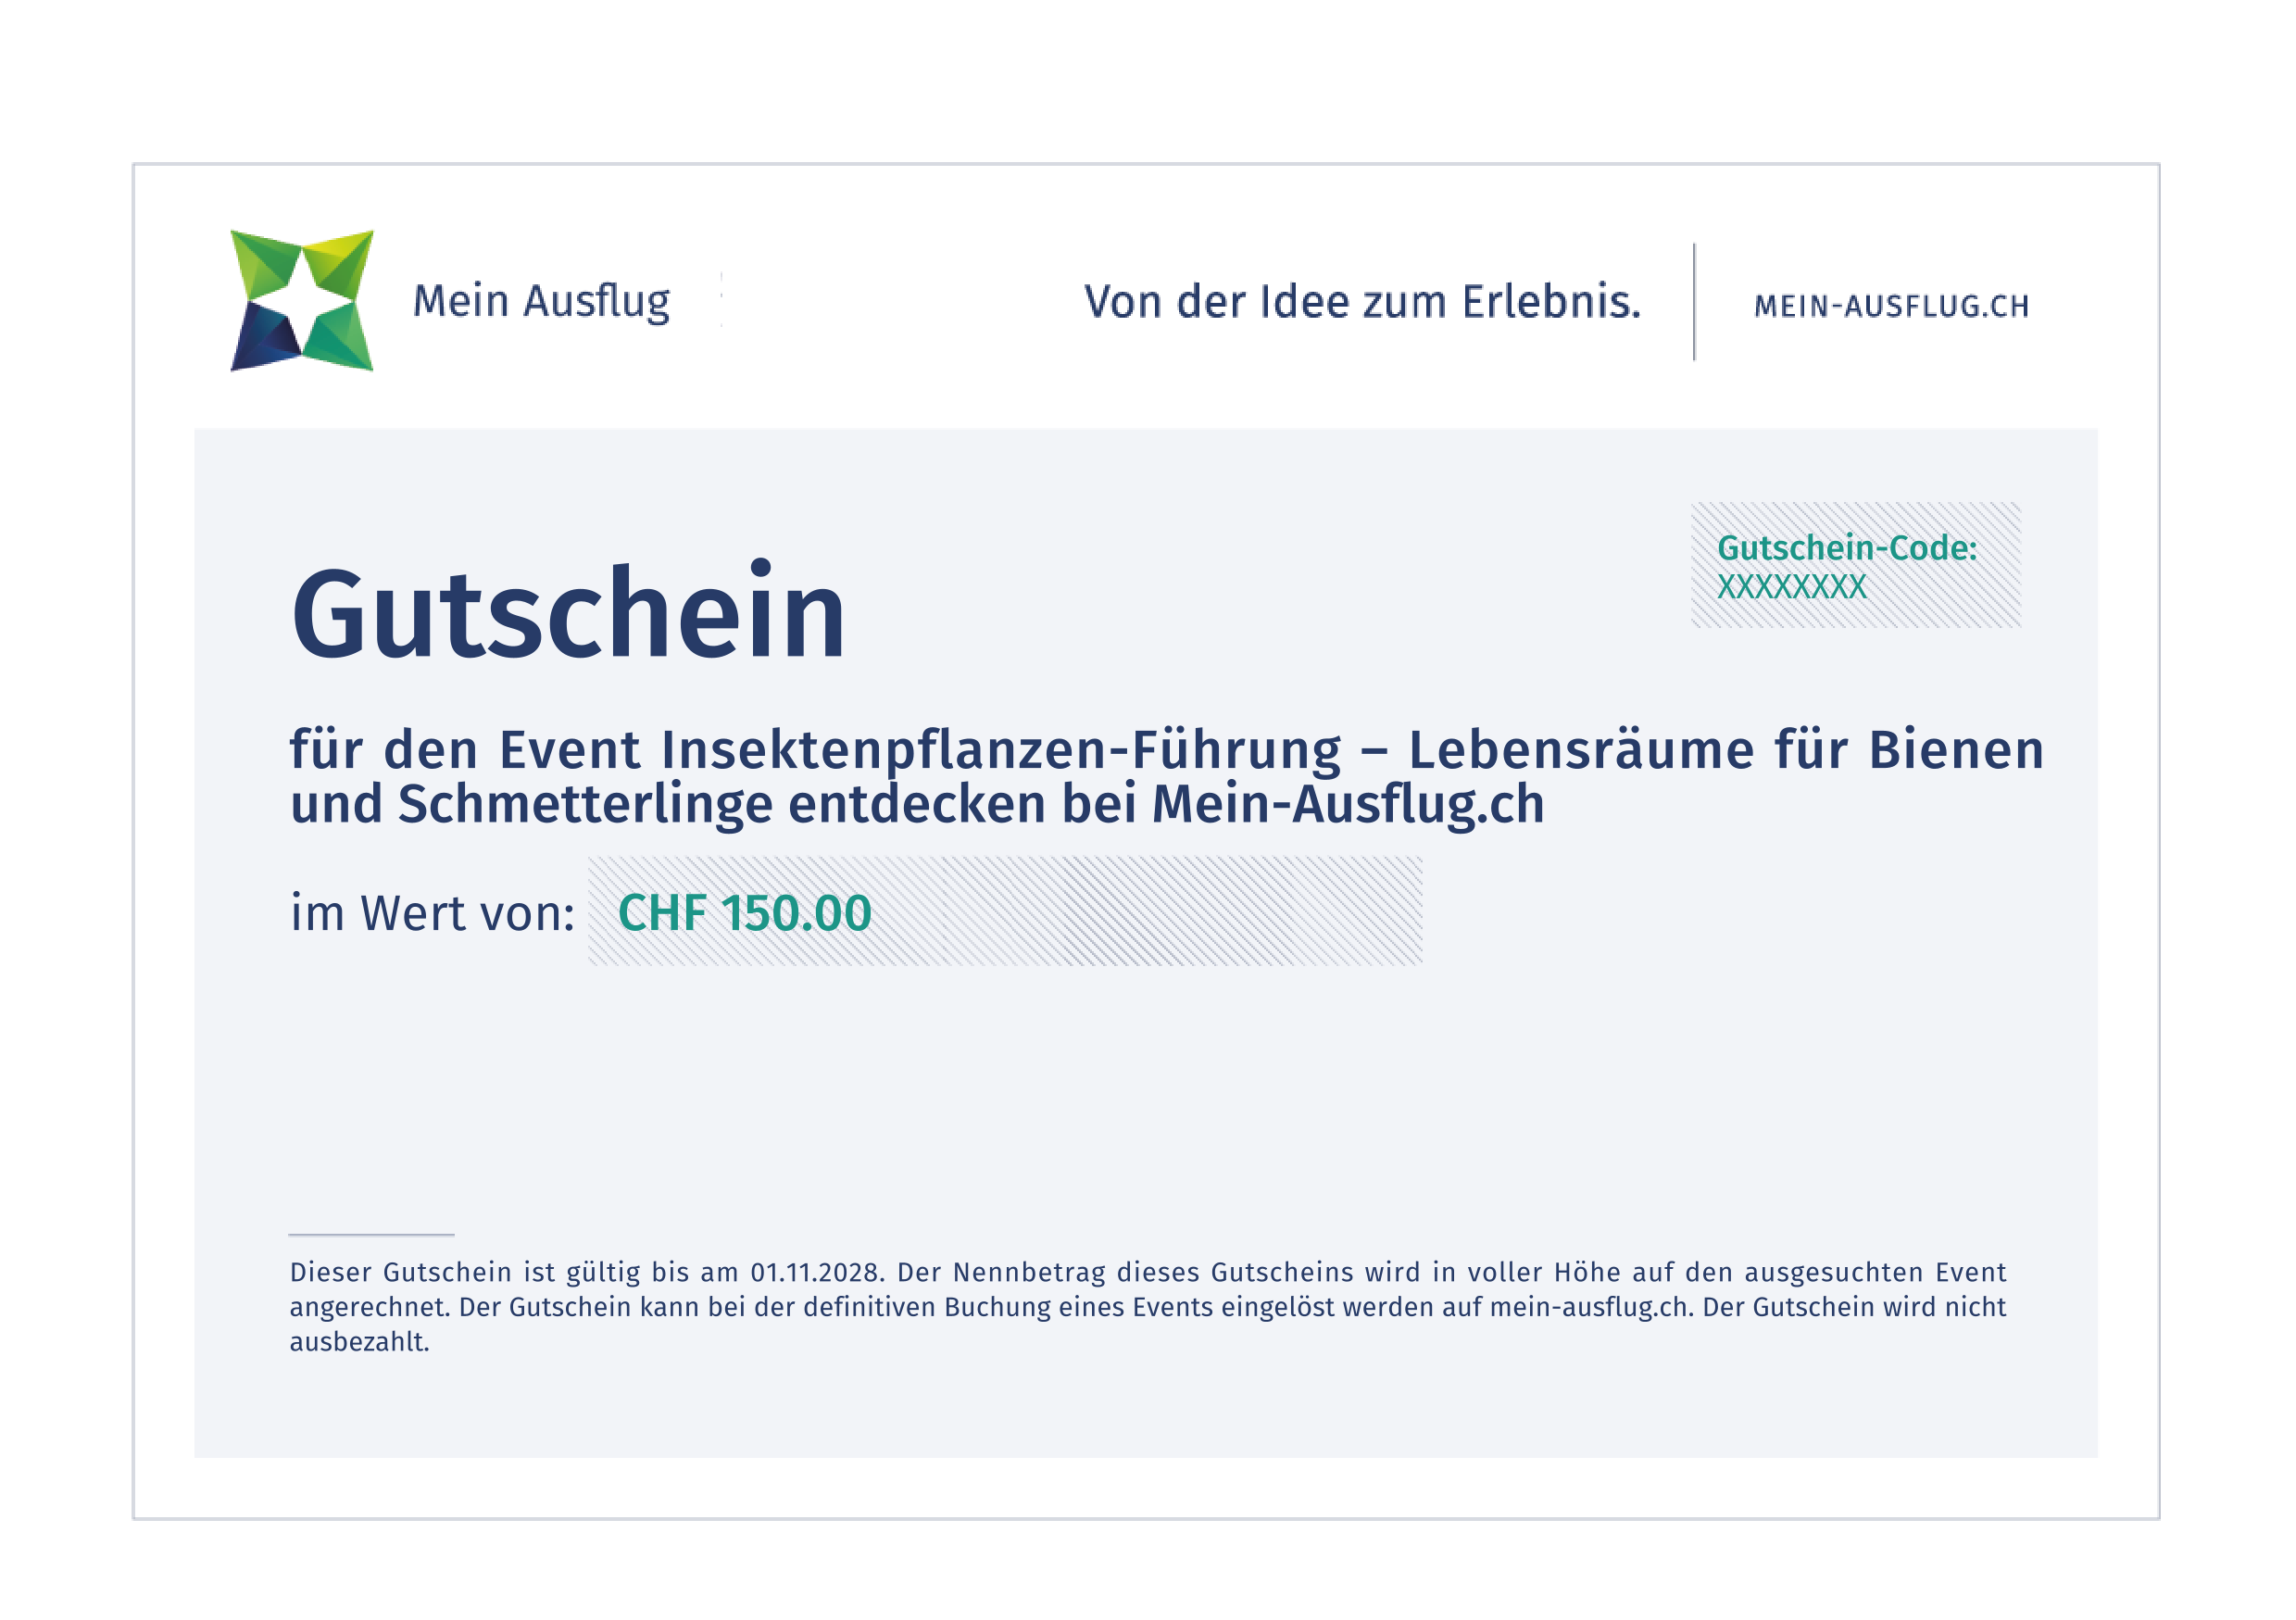Click the word 'Lebensräume' in the event title

pyautogui.click(x=1581, y=750)
